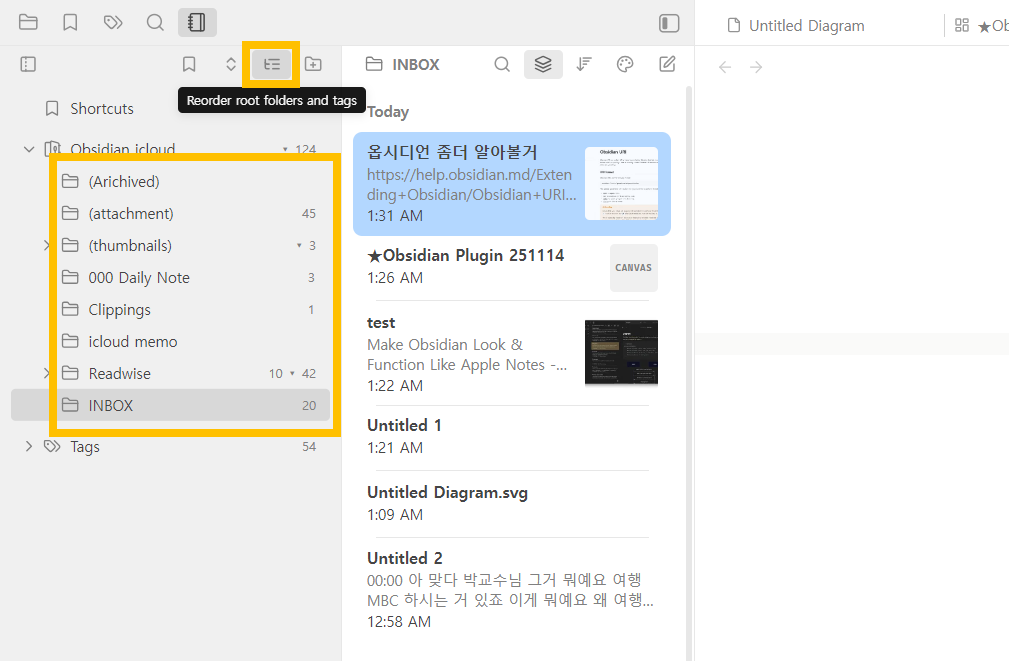
Task: Toggle single pane layout icon
Action: (28, 64)
